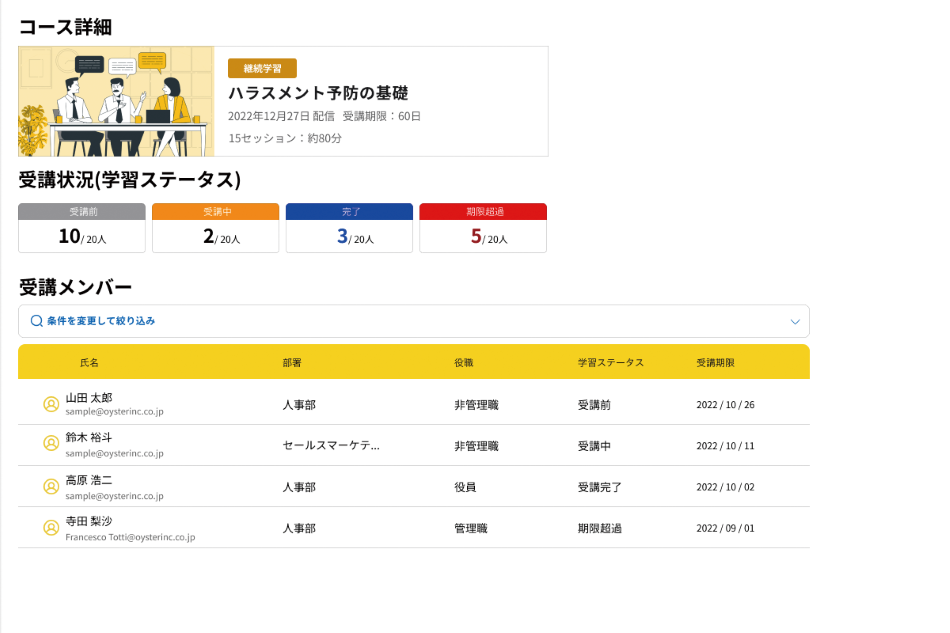Expand the filter panel chevron arrow
The width and height of the screenshot is (950, 633).
[795, 322]
